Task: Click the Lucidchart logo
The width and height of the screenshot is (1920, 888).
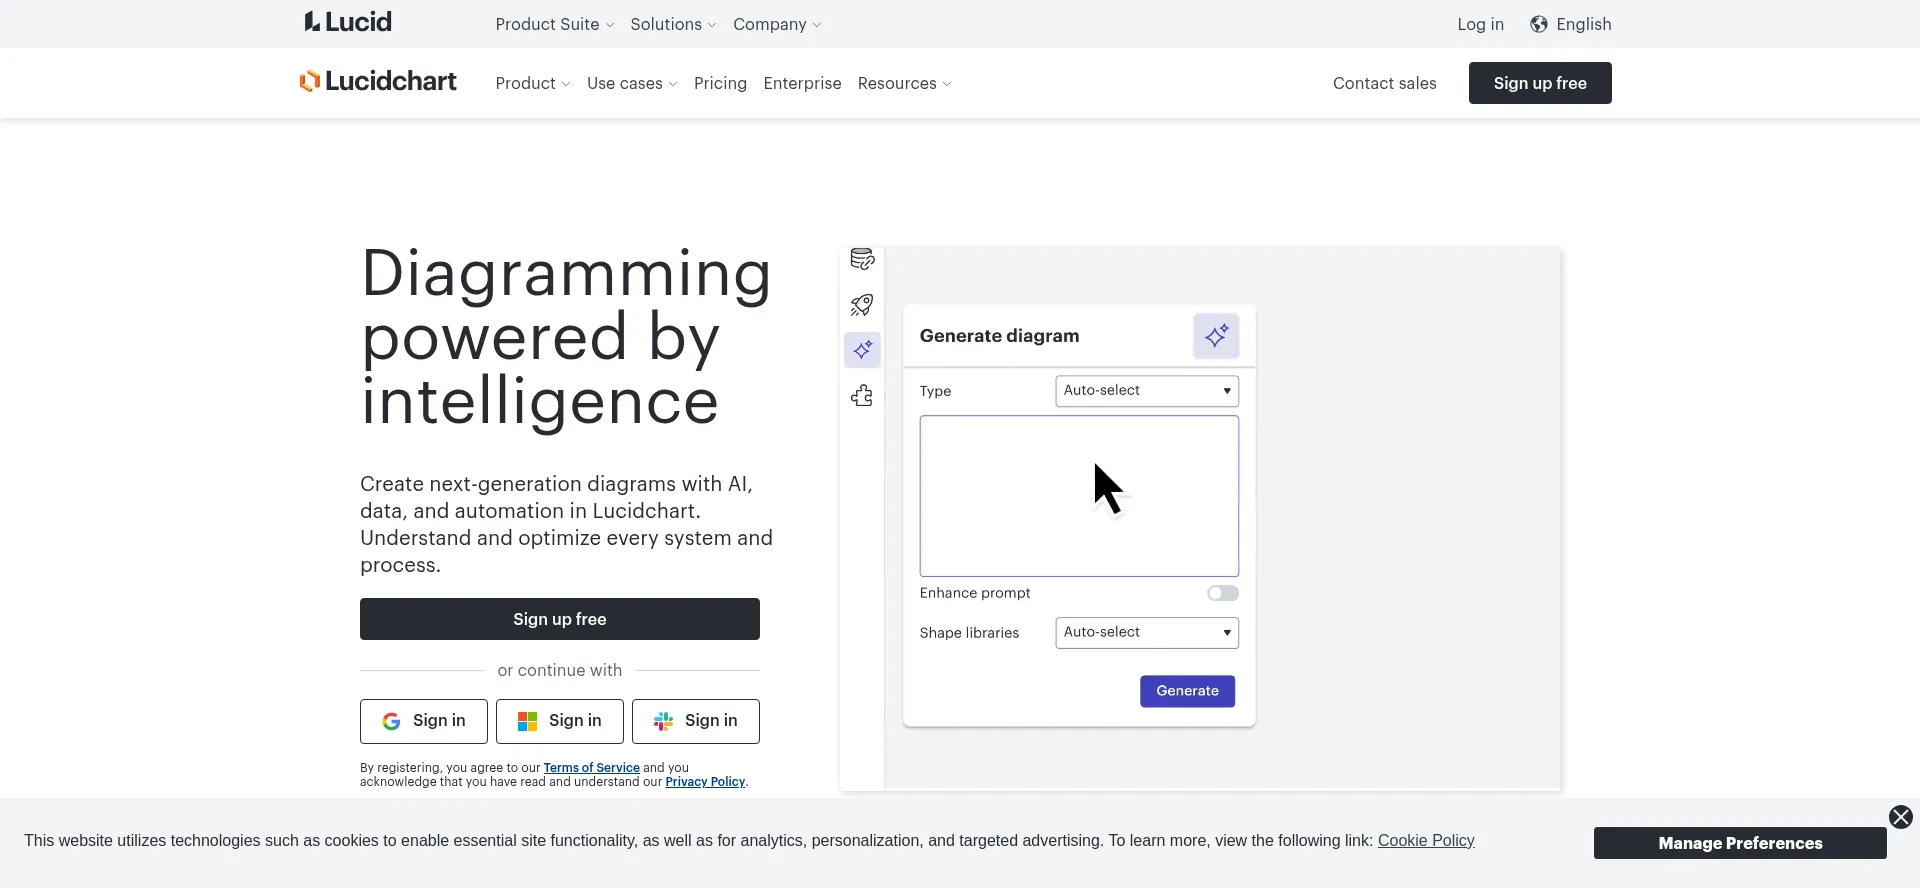Action: pos(378,82)
